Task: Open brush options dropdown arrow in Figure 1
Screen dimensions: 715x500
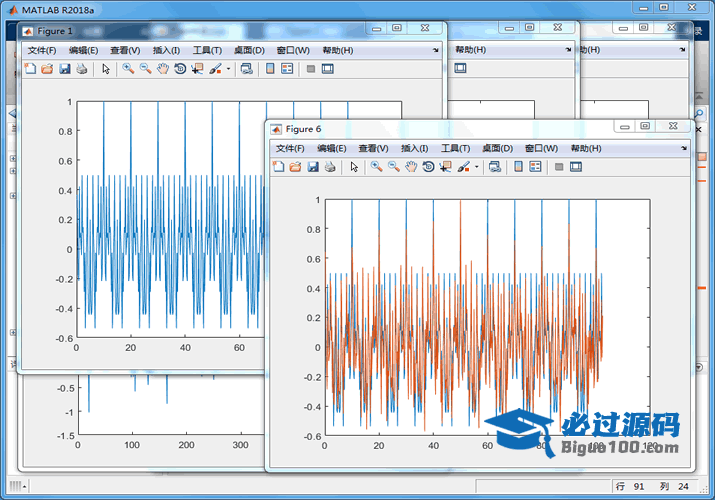Action: click(228, 69)
